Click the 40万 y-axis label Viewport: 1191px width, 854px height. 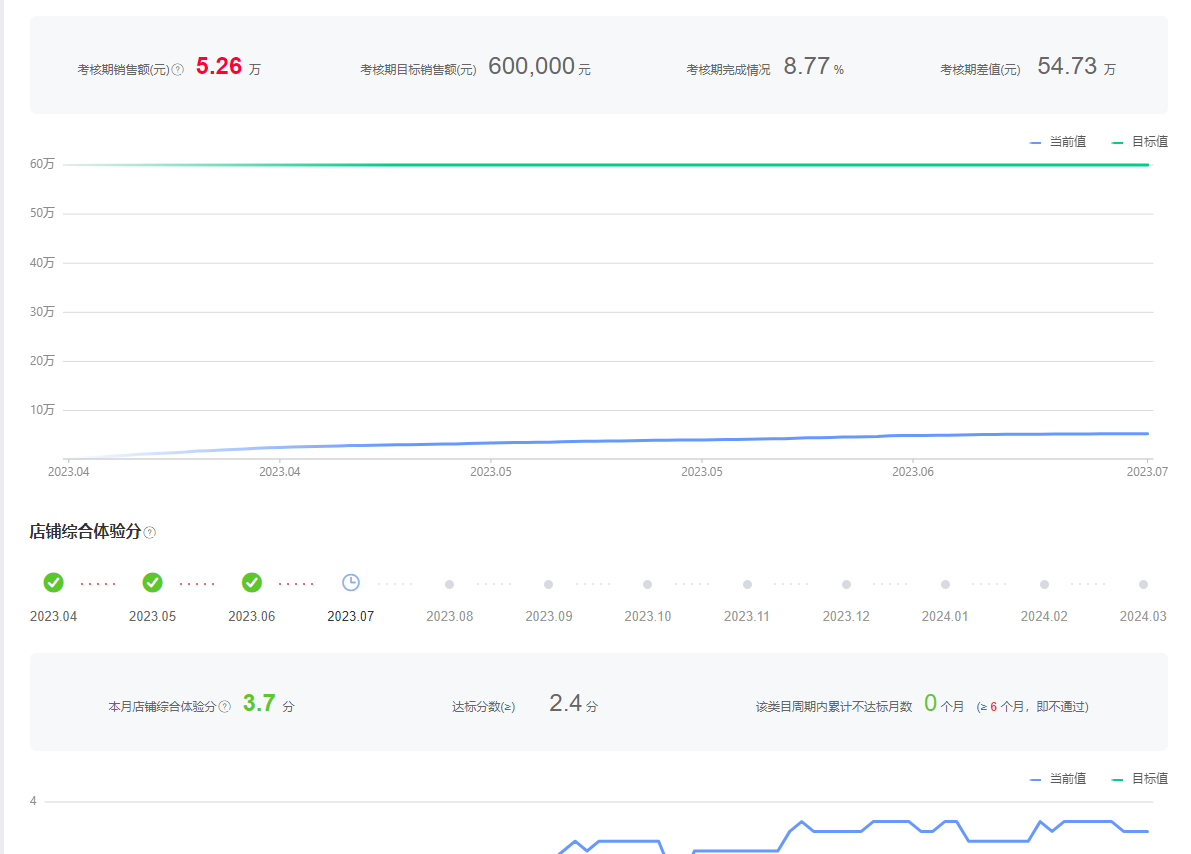[43, 263]
